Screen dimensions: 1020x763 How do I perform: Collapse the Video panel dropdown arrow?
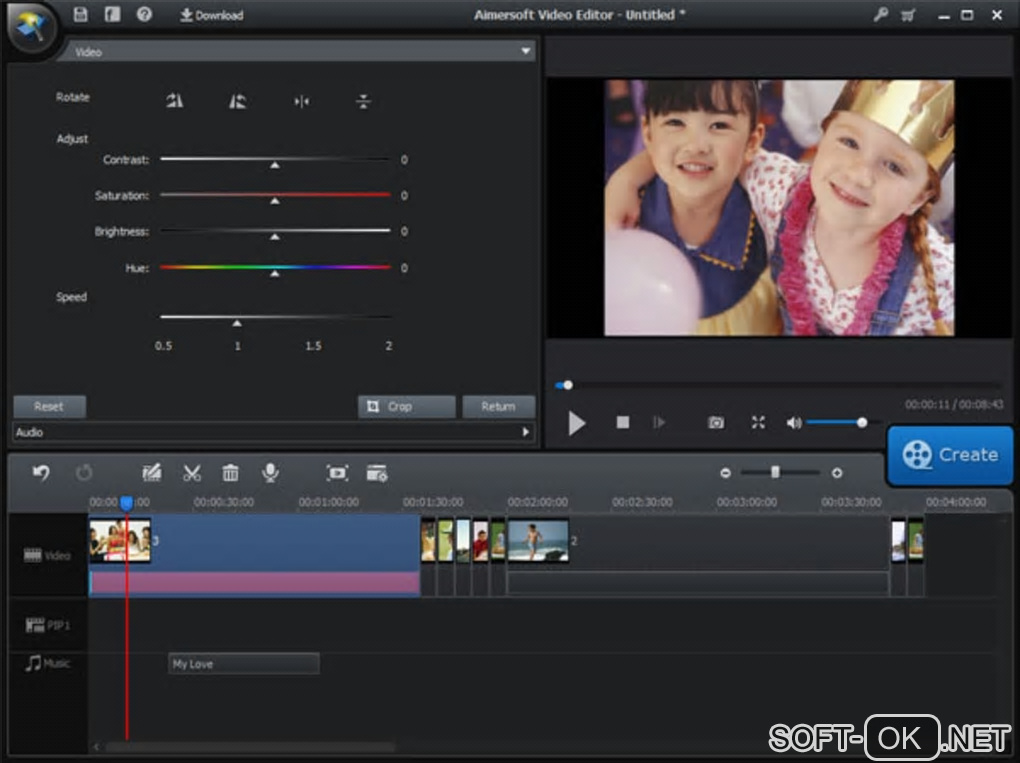pos(525,51)
